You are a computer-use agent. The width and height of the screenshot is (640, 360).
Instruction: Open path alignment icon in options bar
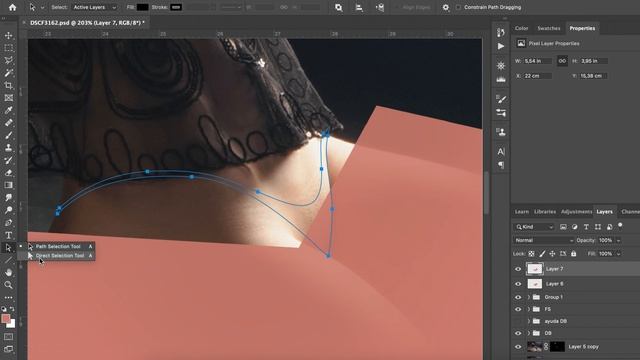point(359,7)
